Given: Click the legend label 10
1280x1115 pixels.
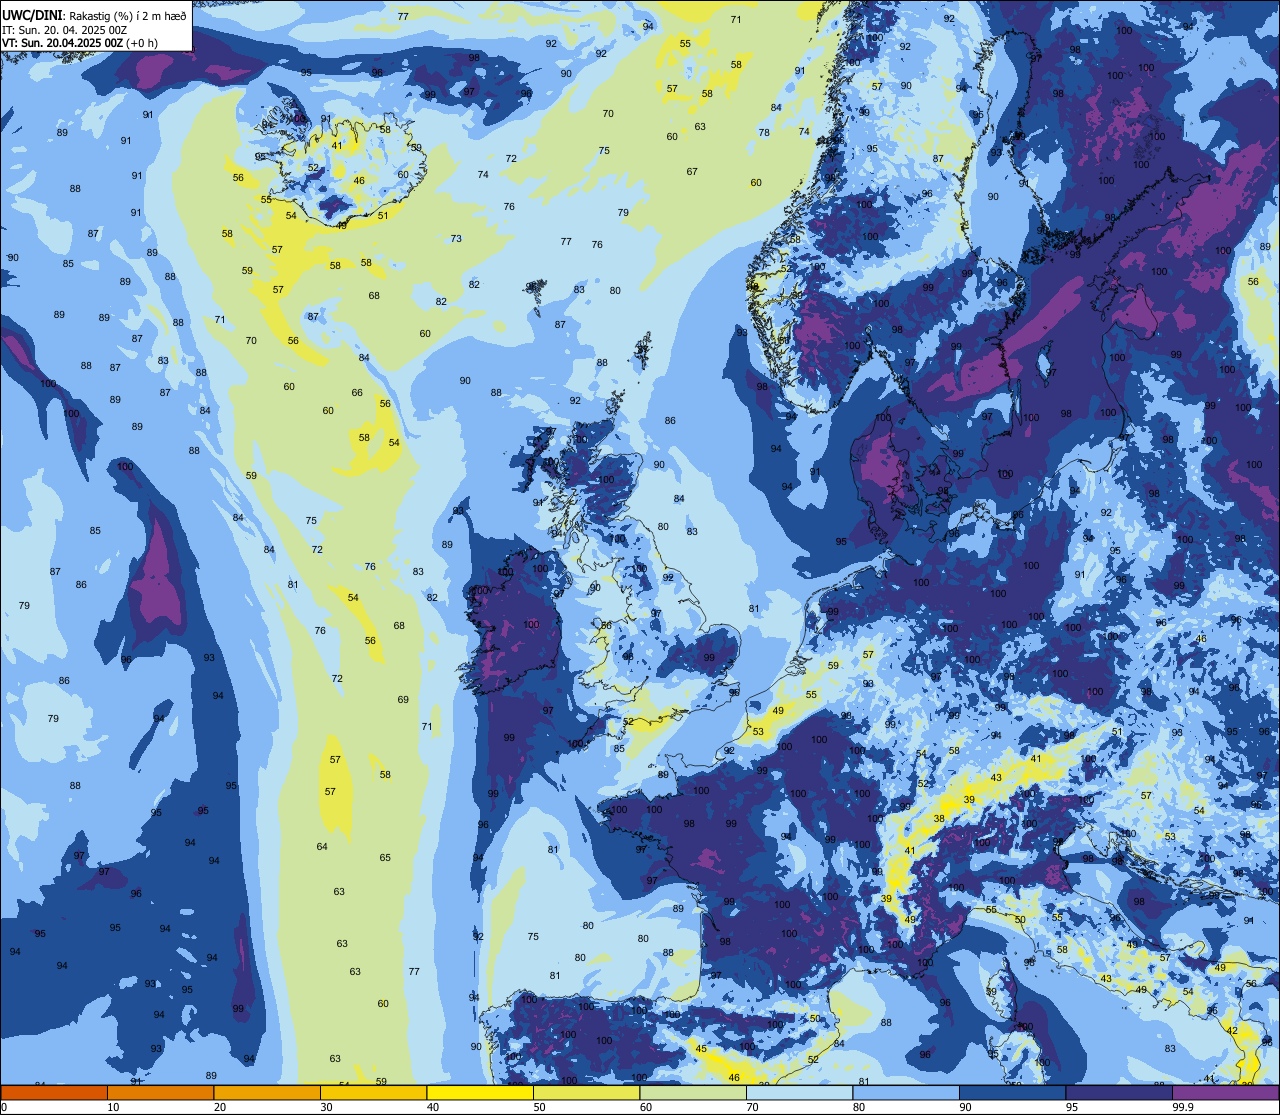Looking at the screenshot, I should pyautogui.click(x=112, y=1107).
